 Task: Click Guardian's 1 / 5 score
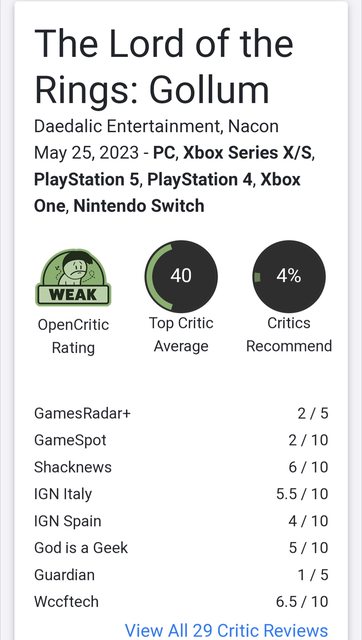tap(313, 575)
